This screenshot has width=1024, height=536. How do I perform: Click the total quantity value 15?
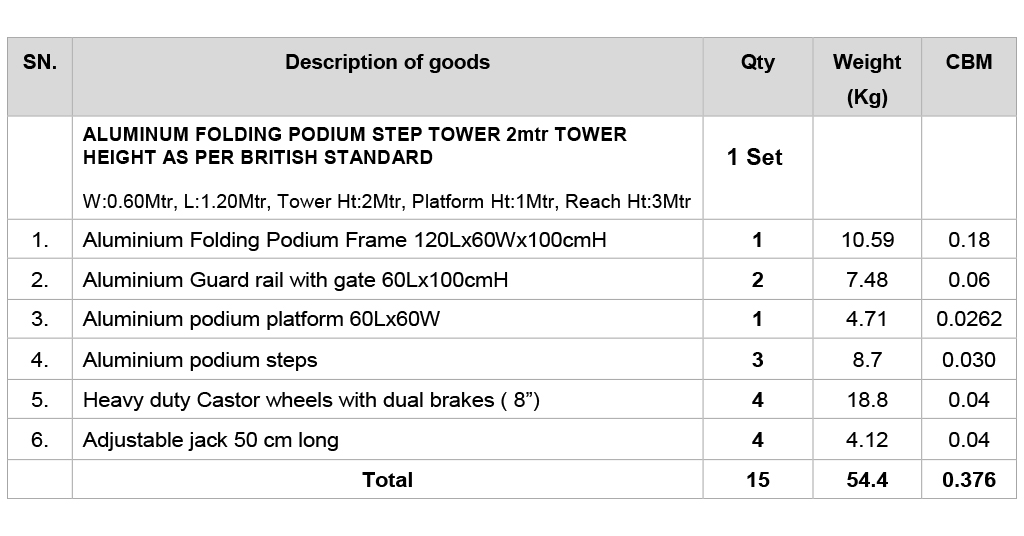point(758,479)
